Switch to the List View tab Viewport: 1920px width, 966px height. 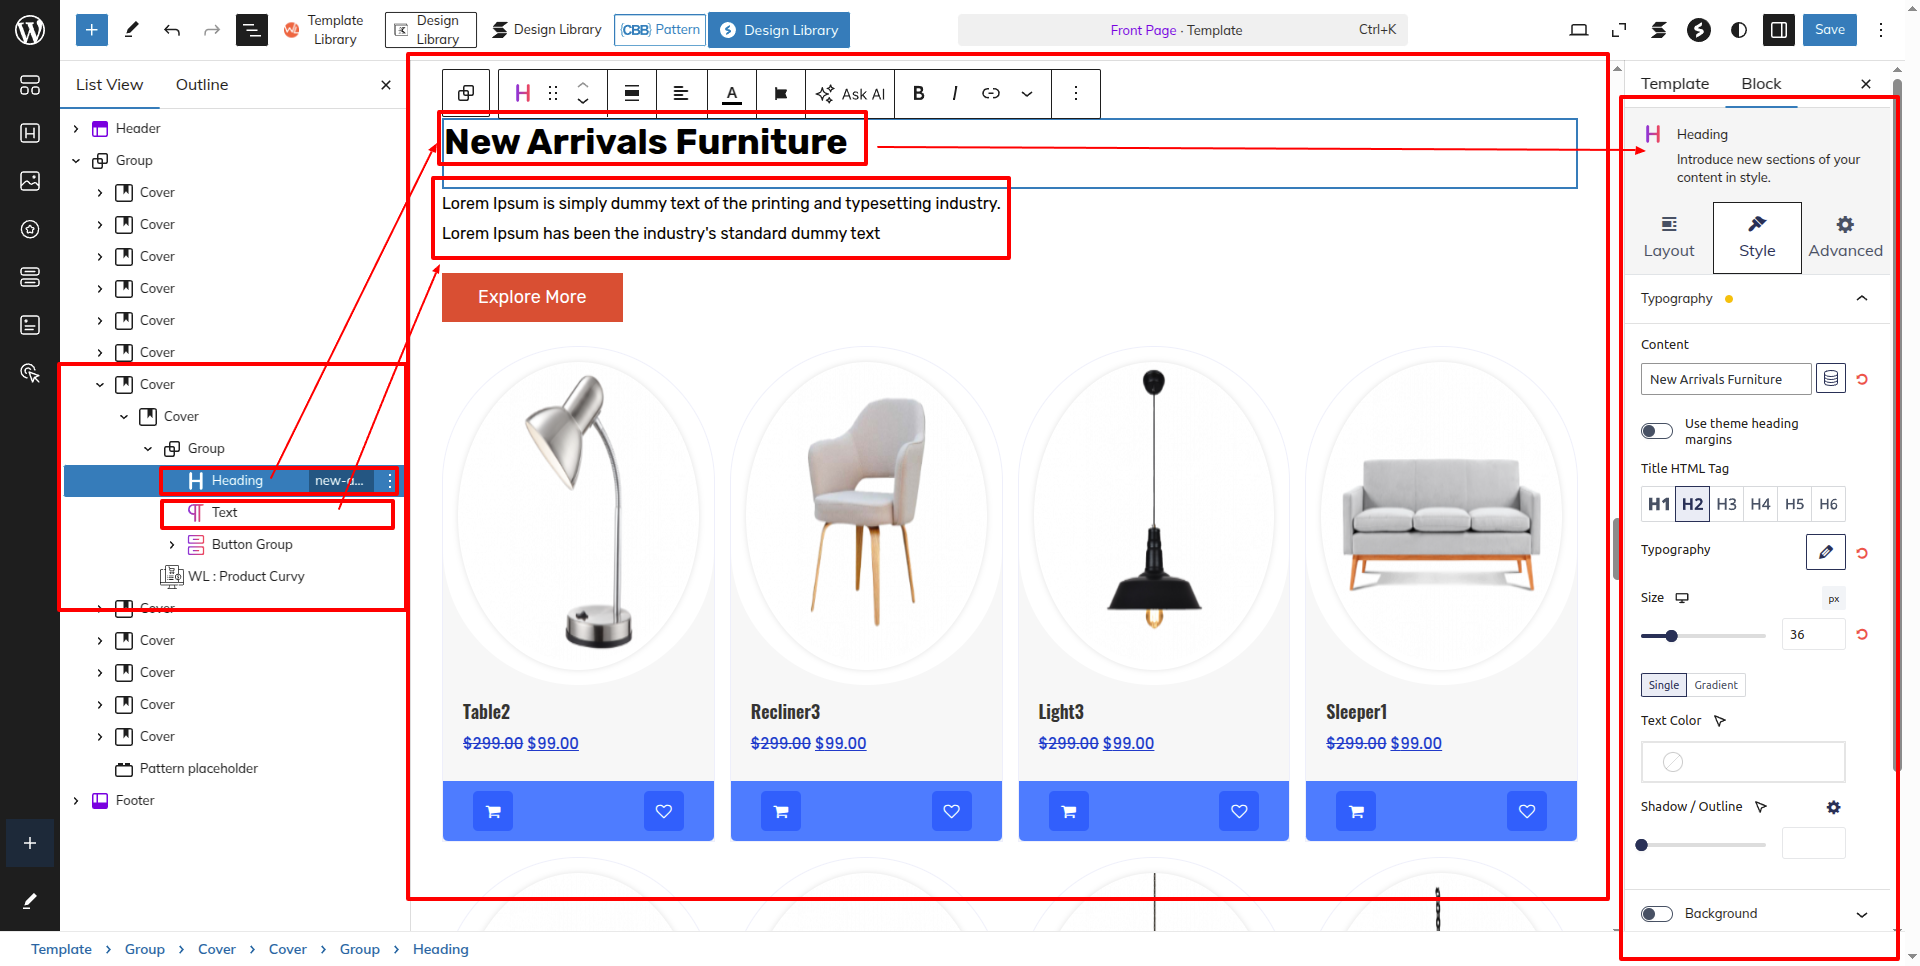click(x=110, y=85)
